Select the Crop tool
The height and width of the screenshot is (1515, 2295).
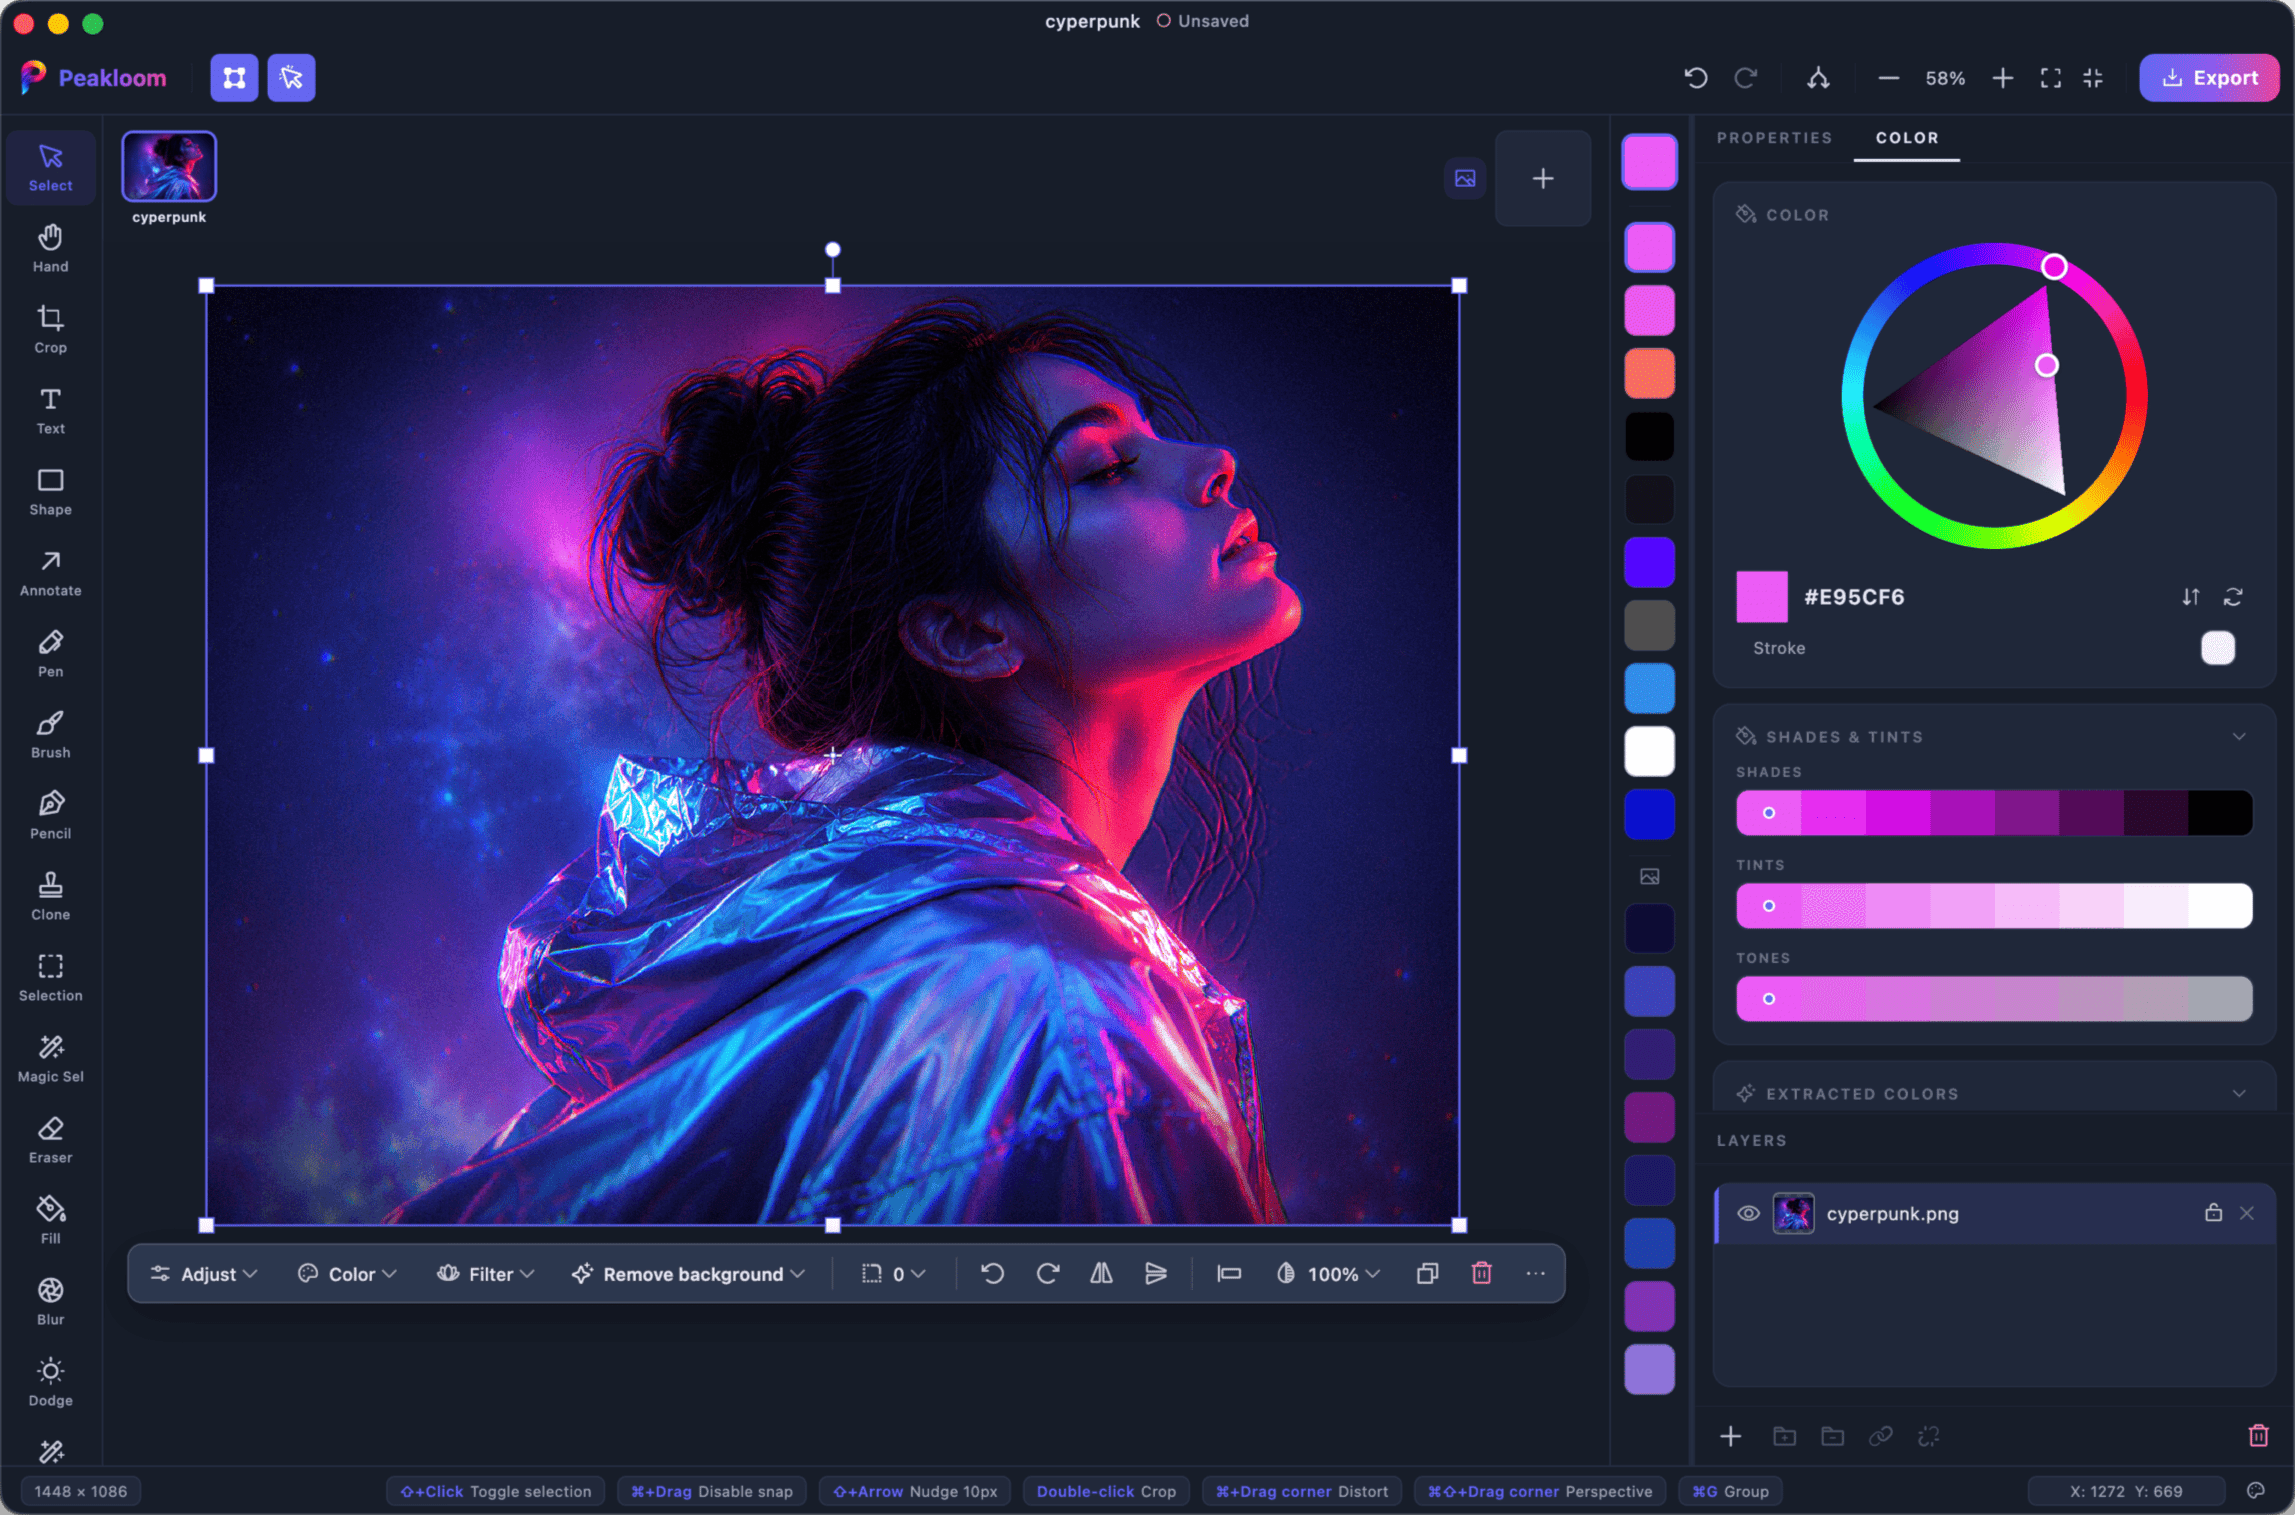[x=50, y=329]
